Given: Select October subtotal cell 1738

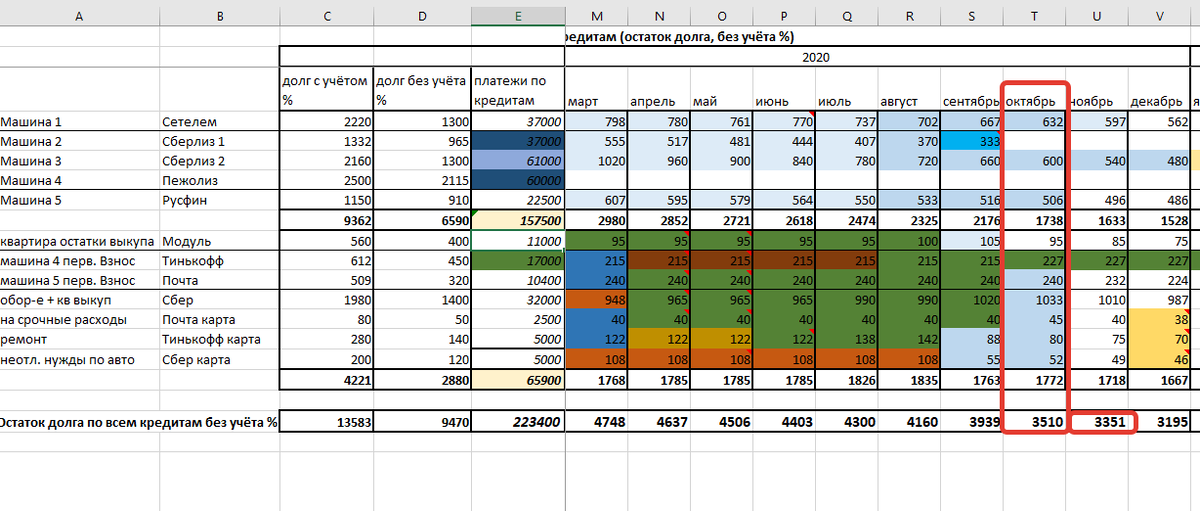Looking at the screenshot, I should tap(1034, 221).
